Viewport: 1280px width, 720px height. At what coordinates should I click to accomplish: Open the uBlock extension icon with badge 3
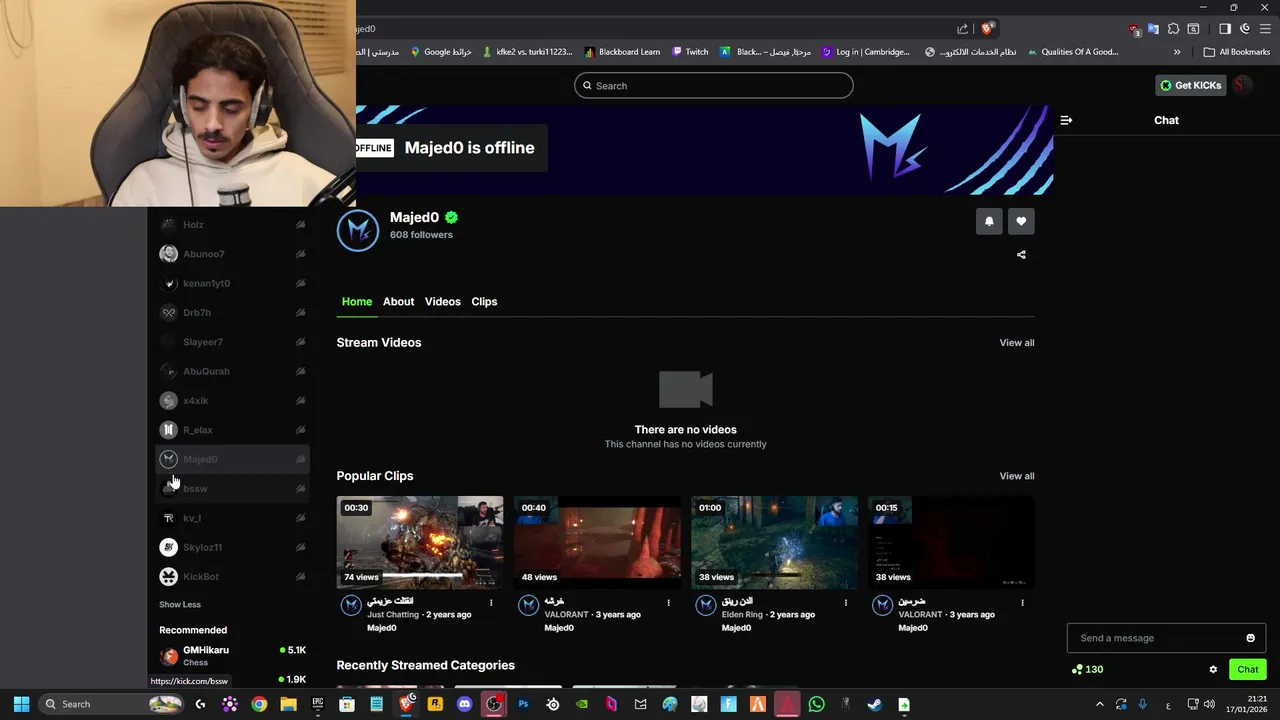[x=1134, y=29]
